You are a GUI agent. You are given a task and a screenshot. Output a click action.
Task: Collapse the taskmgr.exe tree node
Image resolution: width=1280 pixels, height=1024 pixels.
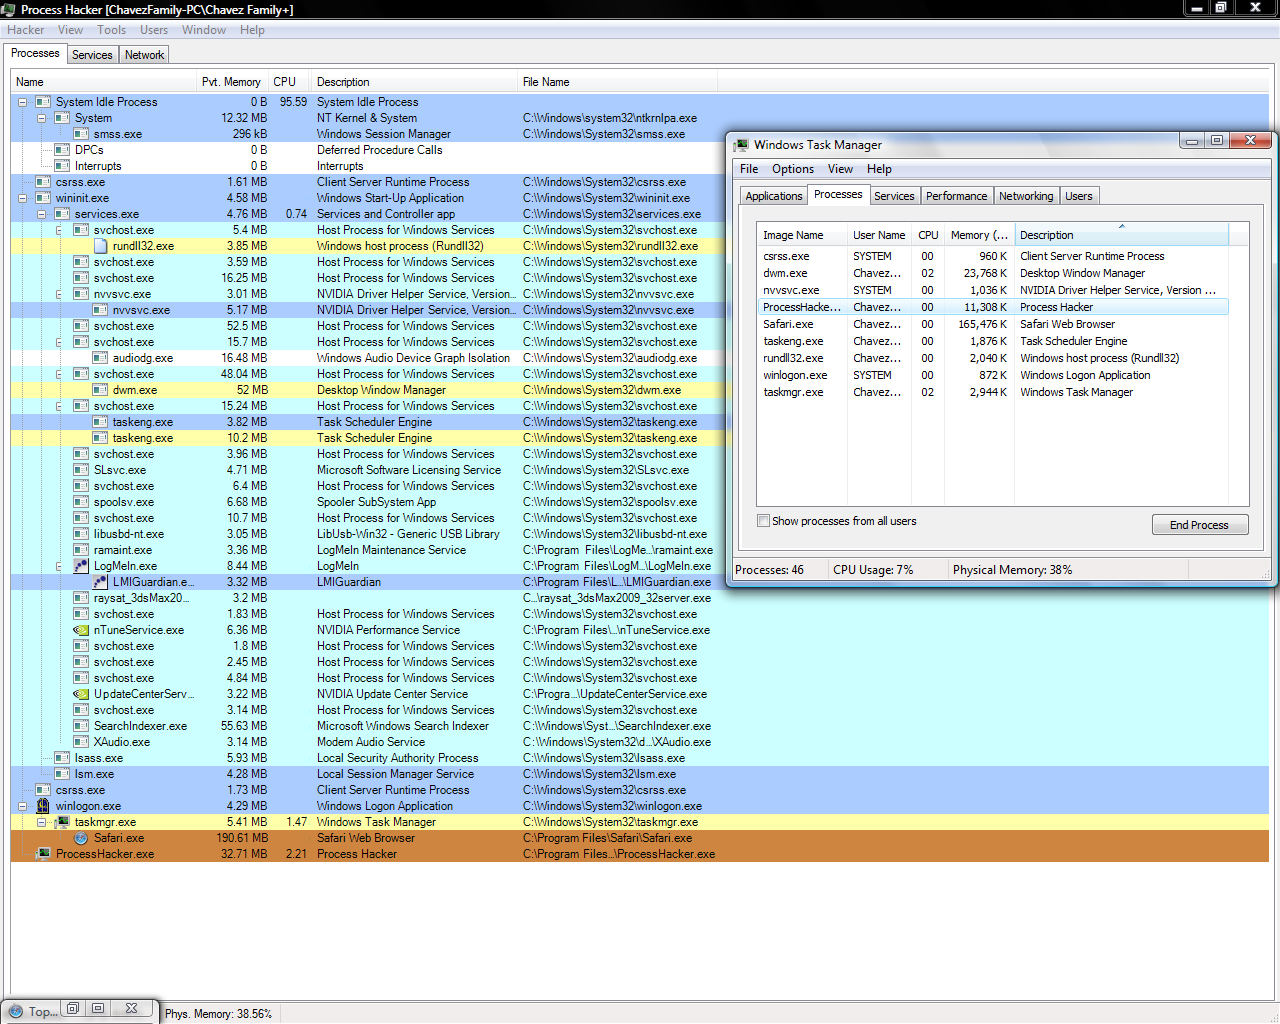[x=42, y=822]
